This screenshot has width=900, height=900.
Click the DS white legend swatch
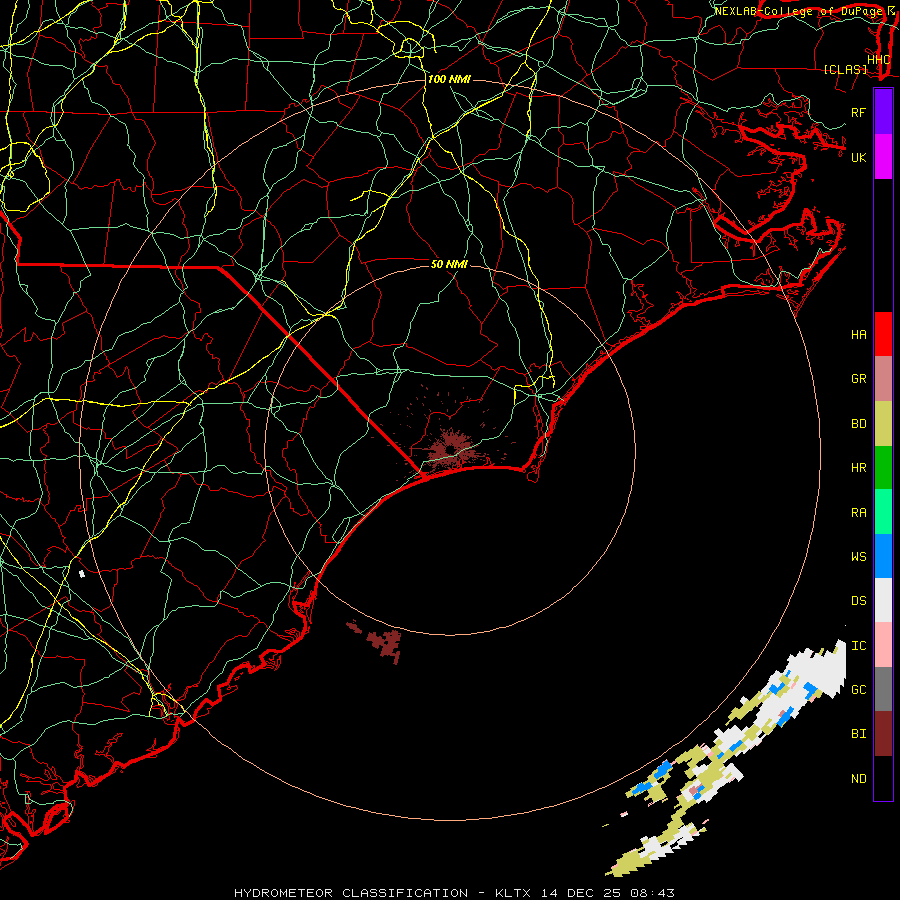[x=883, y=600]
